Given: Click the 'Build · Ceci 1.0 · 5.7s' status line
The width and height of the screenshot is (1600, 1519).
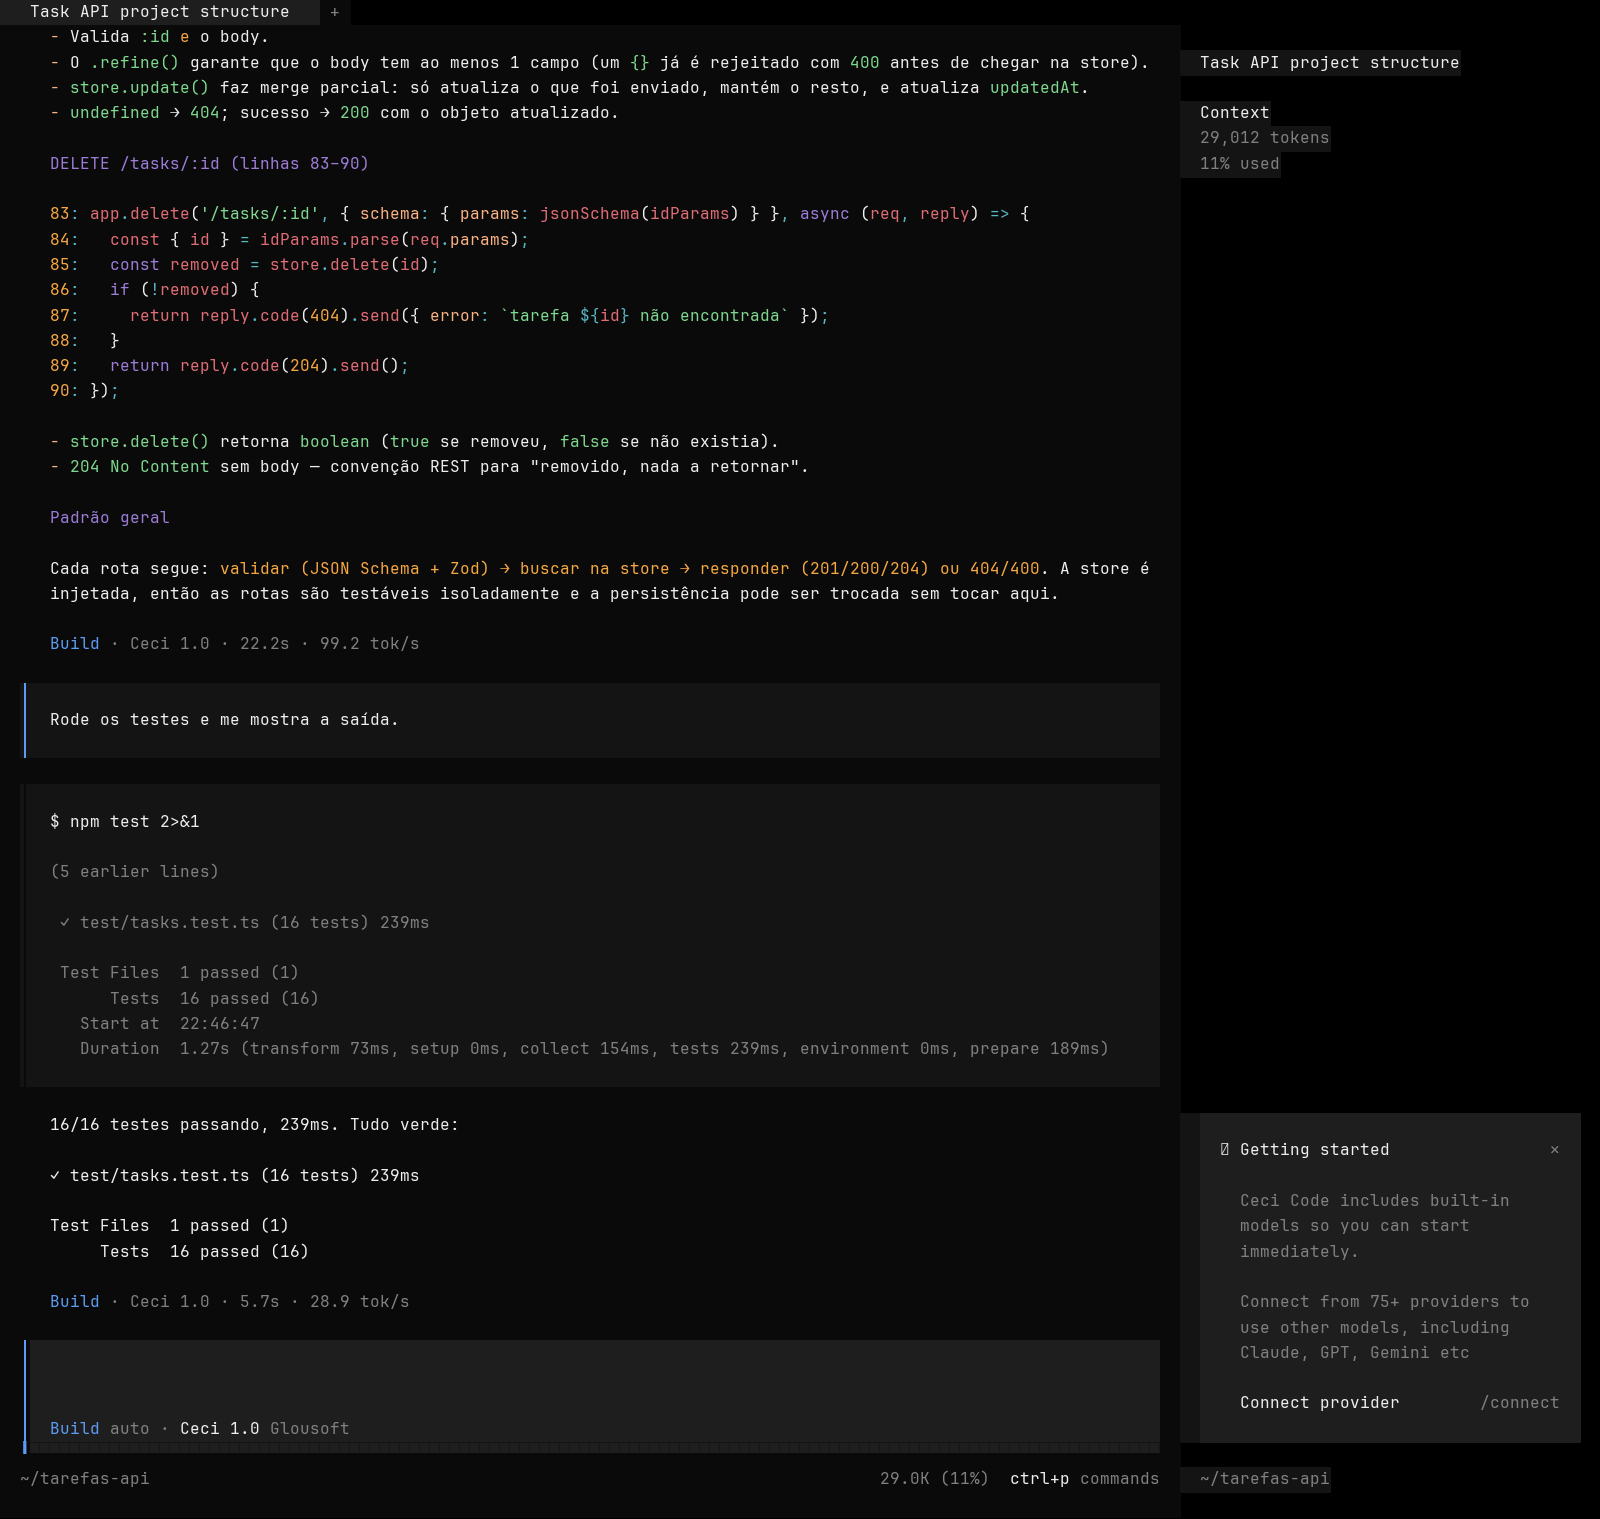Looking at the screenshot, I should click(229, 1302).
